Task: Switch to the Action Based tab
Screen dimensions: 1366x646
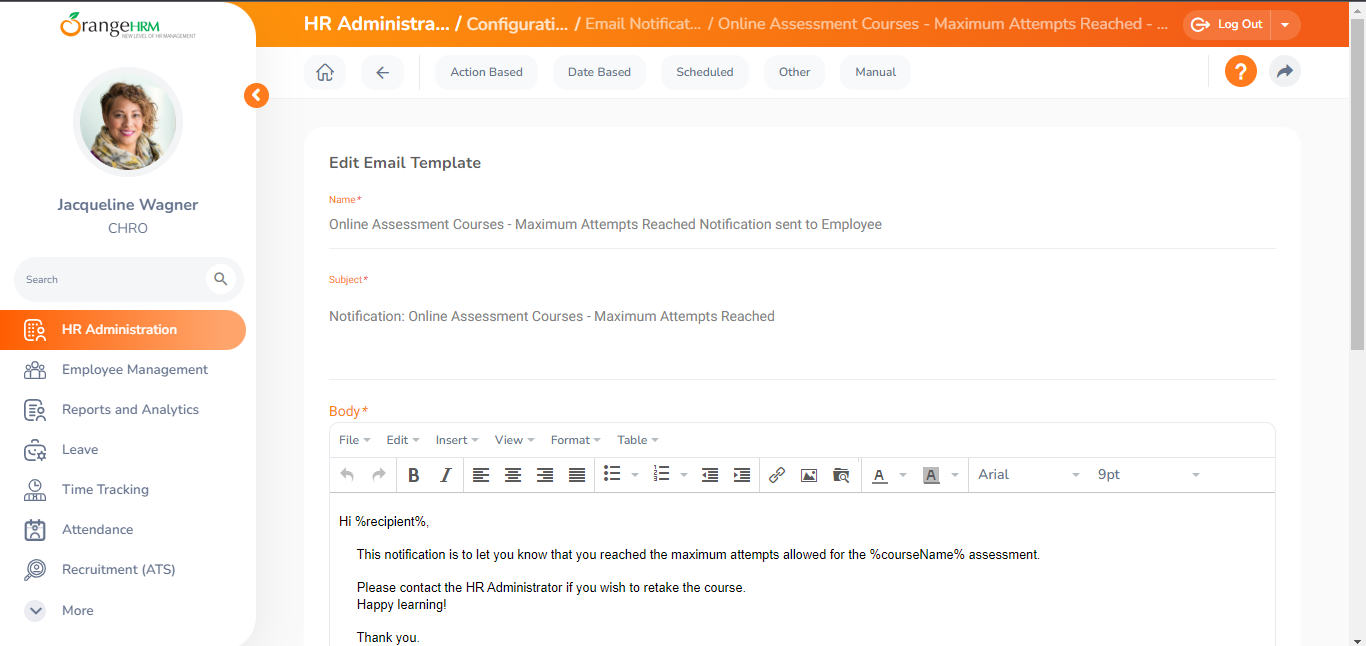Action: (487, 72)
